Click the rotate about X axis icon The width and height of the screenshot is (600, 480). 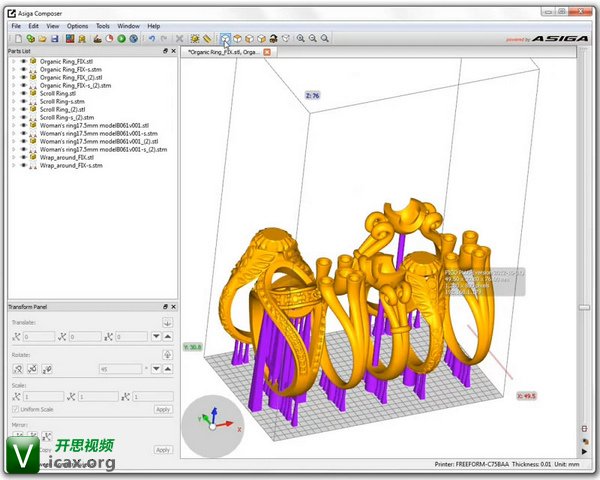click(x=16, y=369)
